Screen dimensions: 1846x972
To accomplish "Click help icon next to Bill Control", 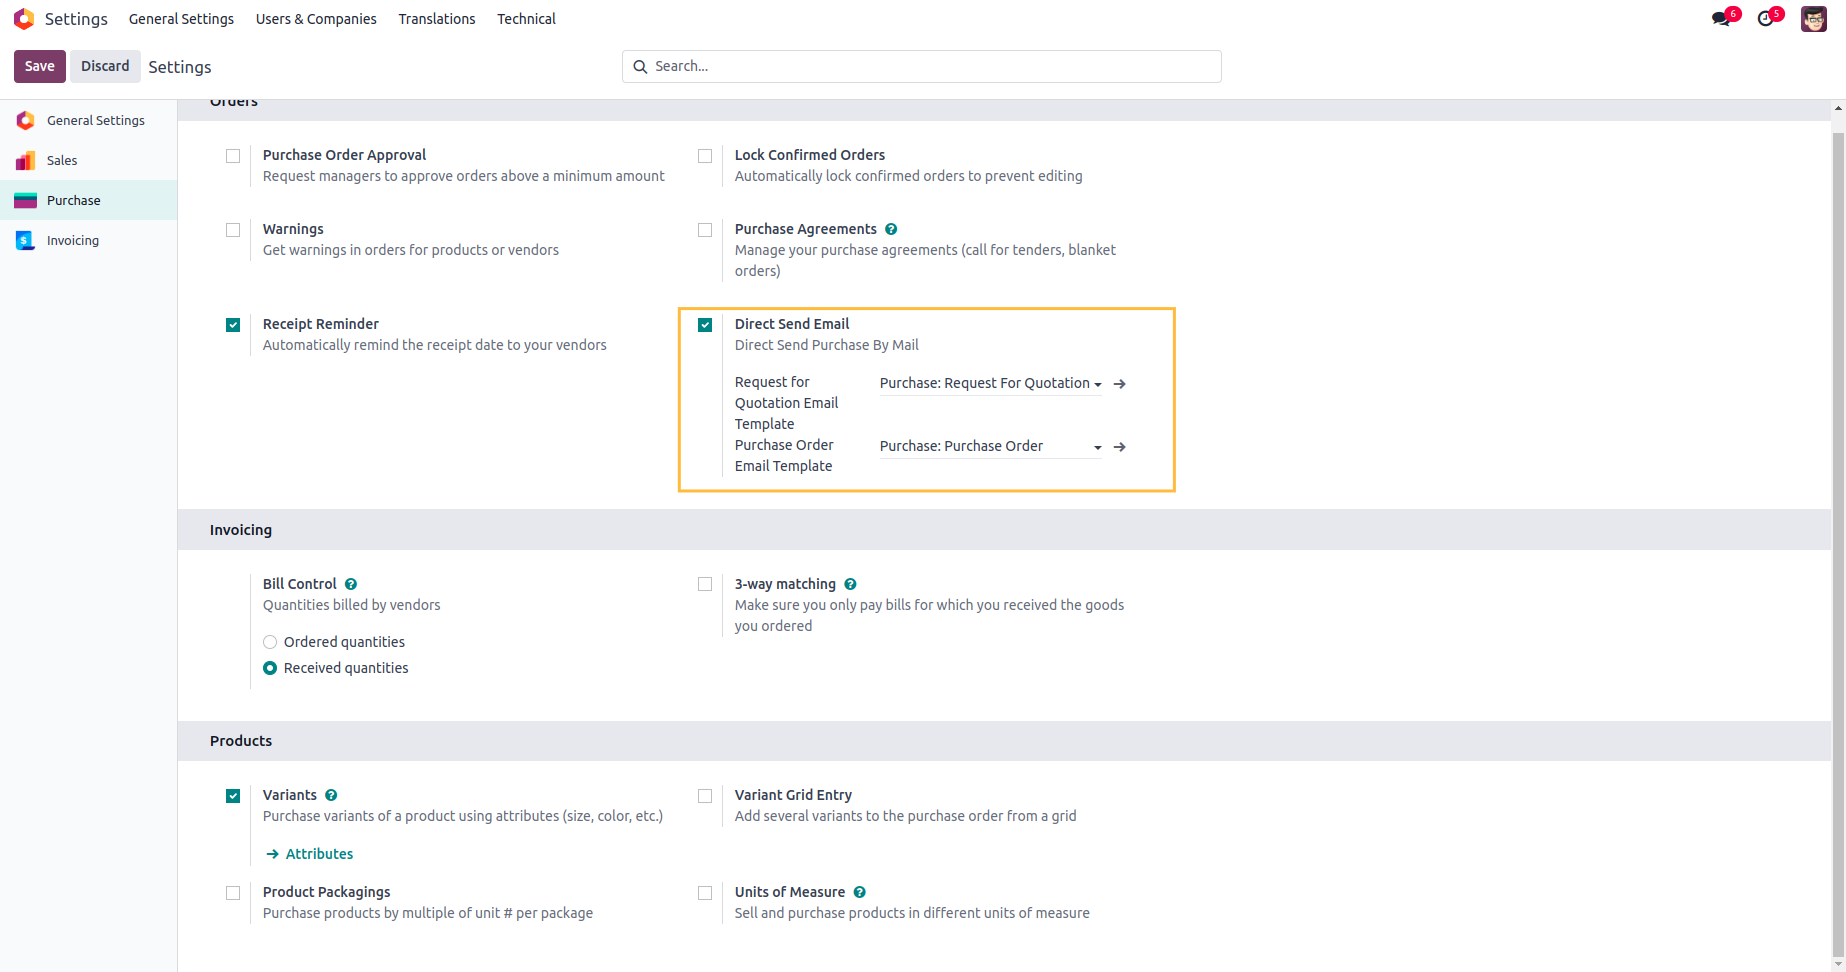I will (x=351, y=584).
